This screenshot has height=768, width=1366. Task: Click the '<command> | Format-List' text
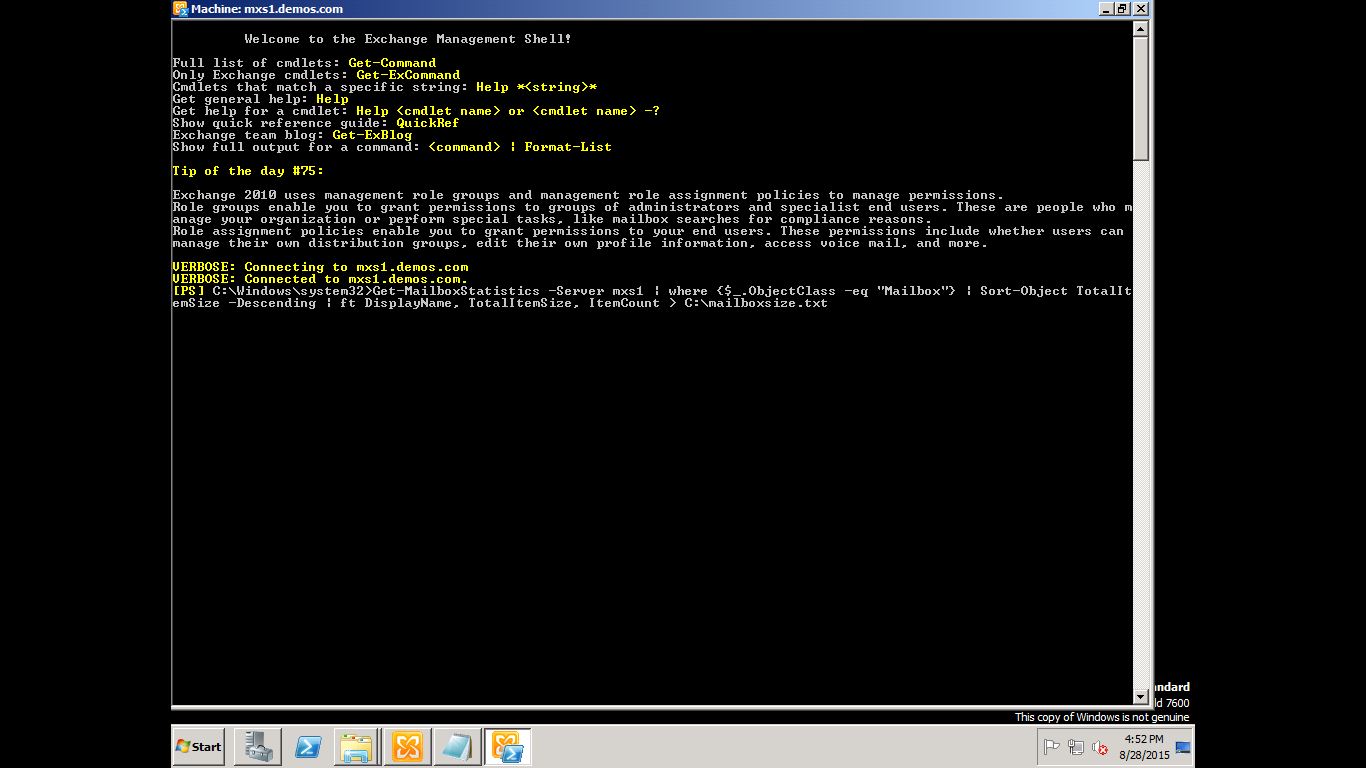coord(520,147)
